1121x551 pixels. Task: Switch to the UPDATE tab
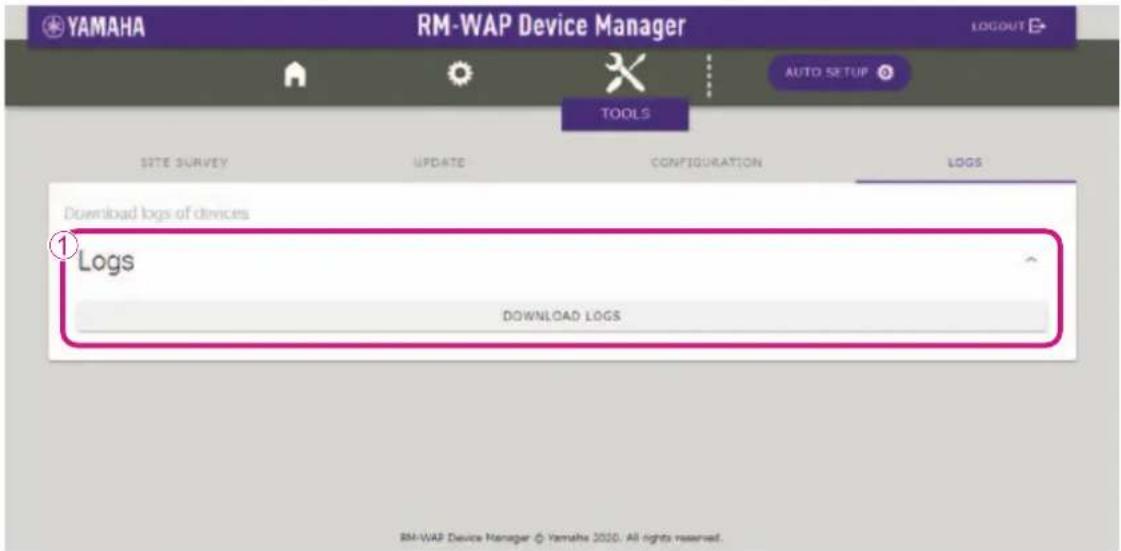(x=440, y=163)
